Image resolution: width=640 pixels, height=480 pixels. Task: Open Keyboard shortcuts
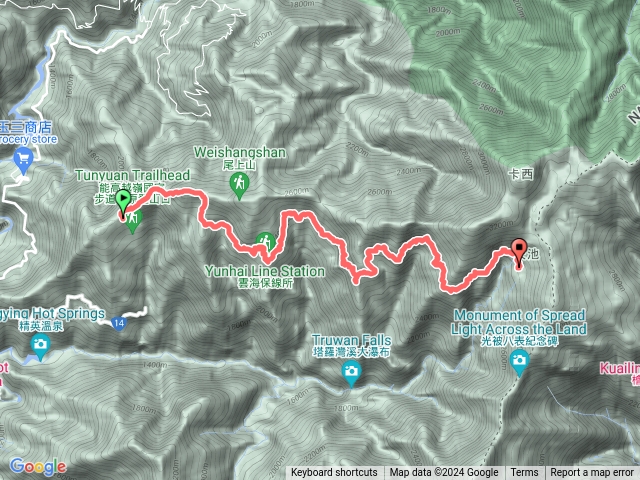tap(334, 473)
